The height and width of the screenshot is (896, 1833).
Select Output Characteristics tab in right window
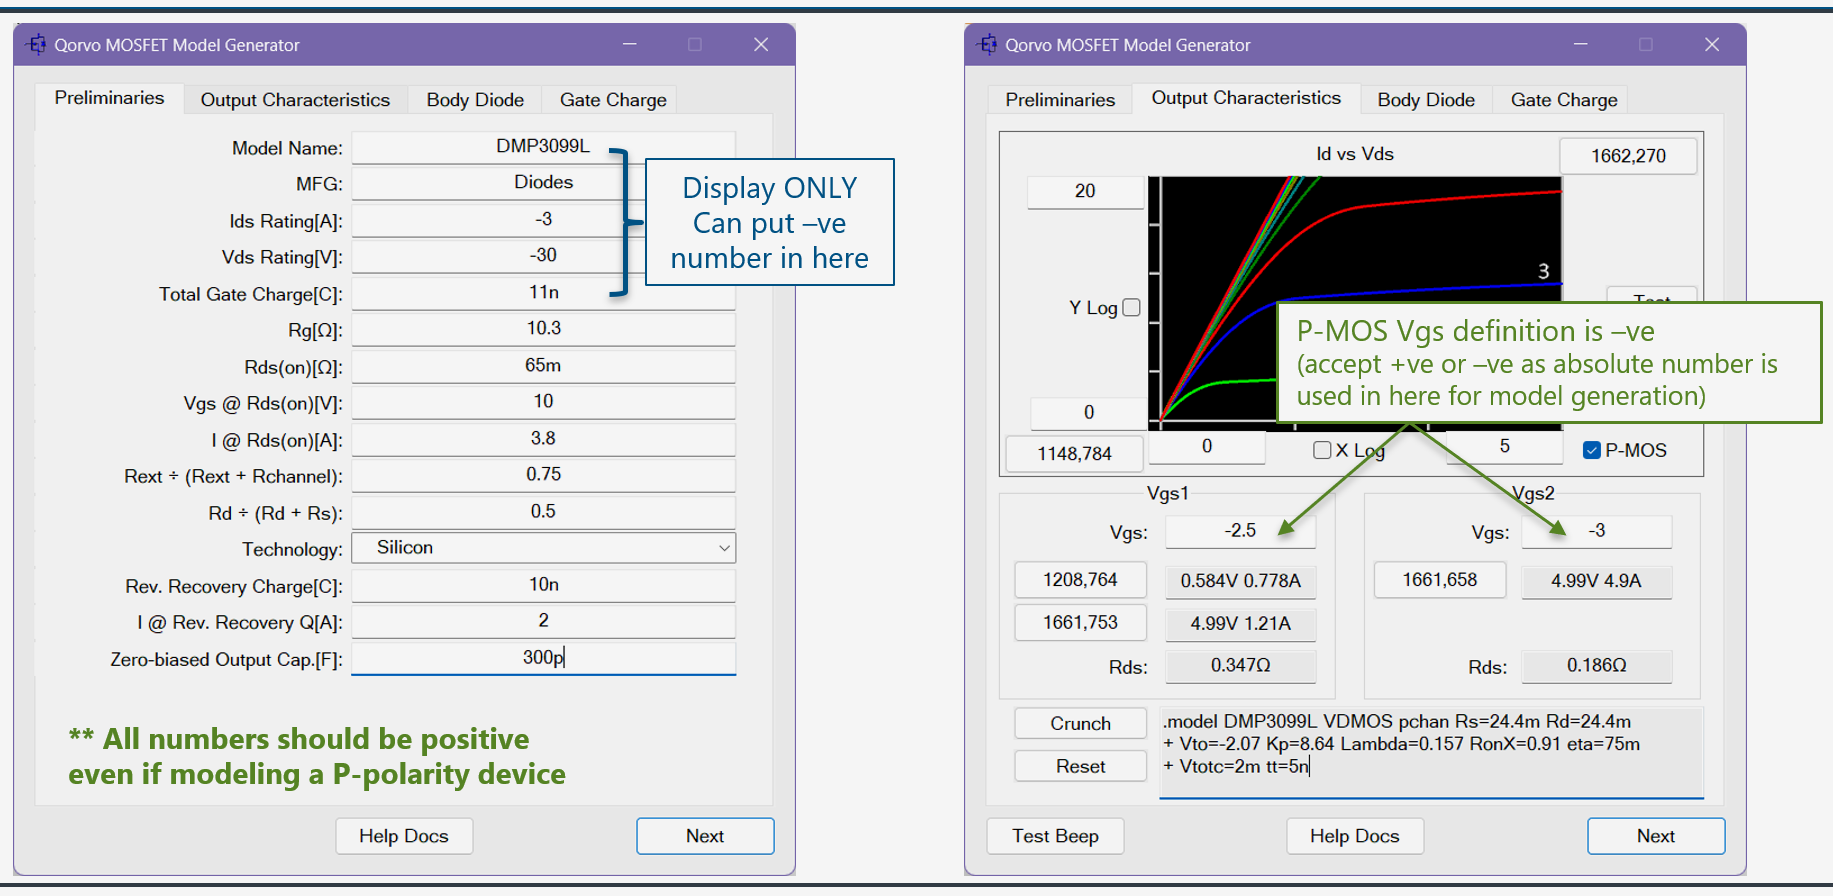[x=1246, y=98]
